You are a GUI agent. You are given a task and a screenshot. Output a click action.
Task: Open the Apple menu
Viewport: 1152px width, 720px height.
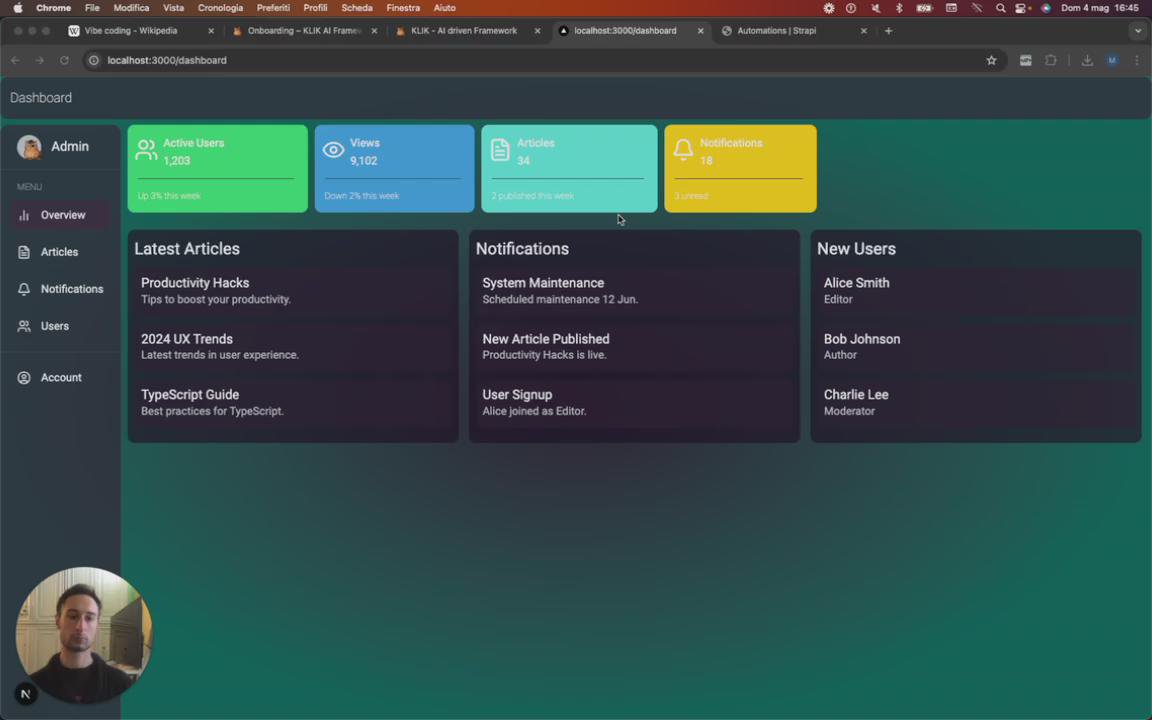tap(18, 8)
